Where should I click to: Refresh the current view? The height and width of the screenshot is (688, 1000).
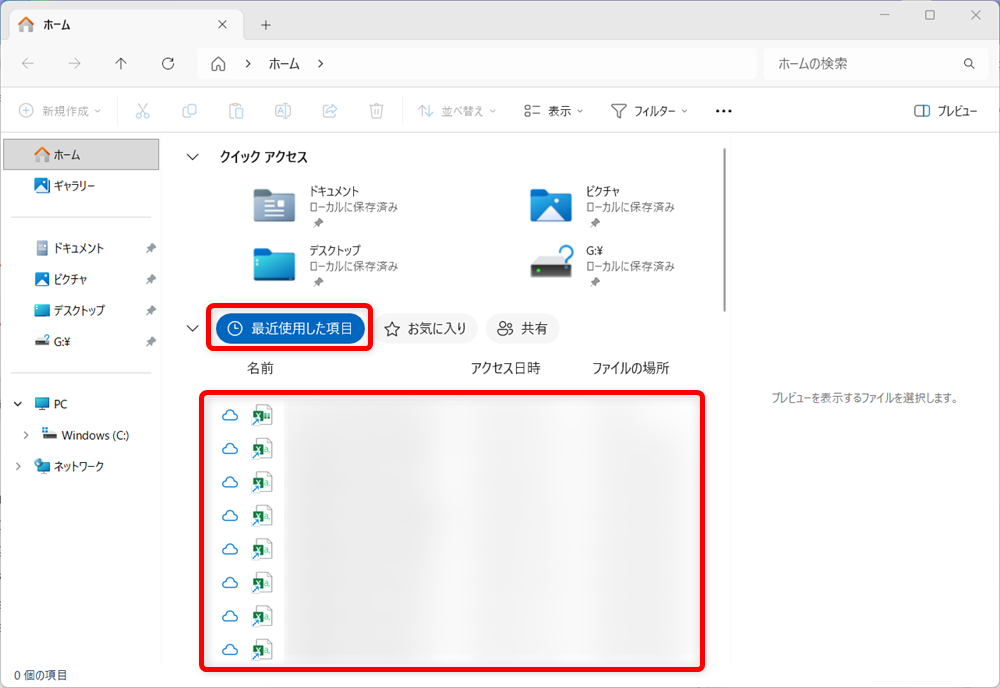coord(168,63)
